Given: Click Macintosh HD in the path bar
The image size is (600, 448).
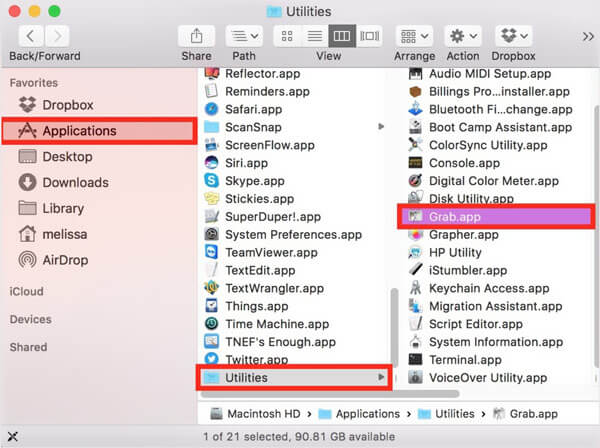Looking at the screenshot, I should tap(255, 414).
